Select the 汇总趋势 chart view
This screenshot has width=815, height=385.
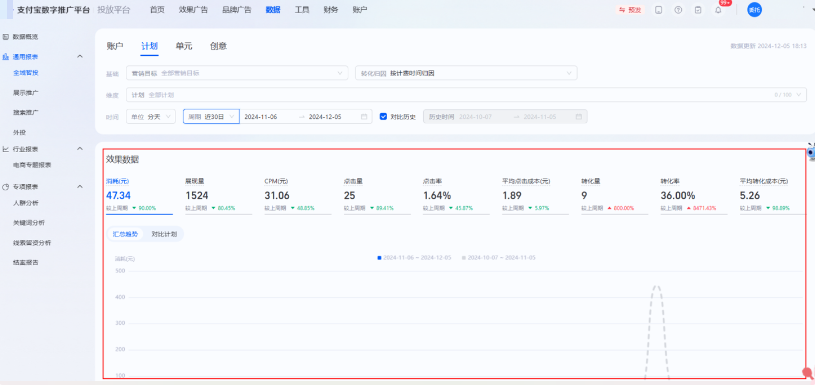point(125,234)
